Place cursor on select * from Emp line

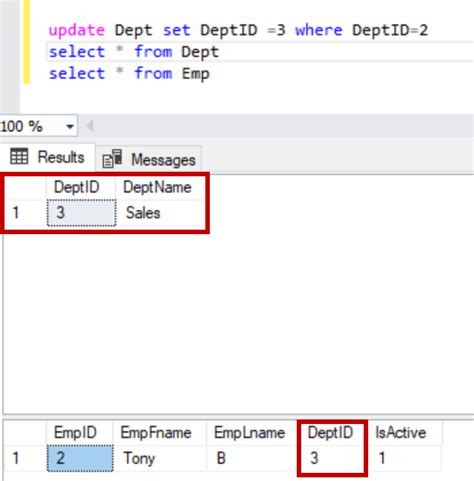129,74
